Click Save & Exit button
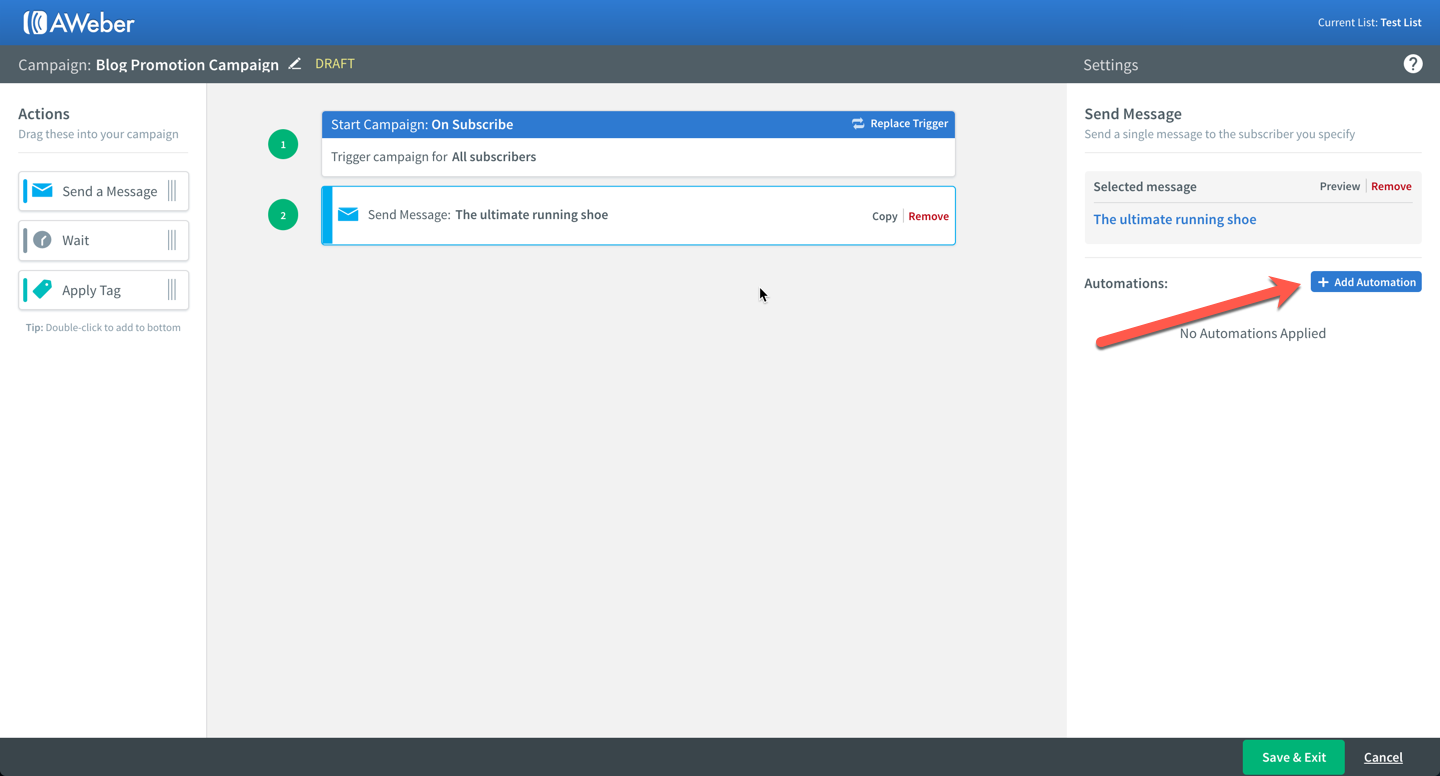1440x776 pixels. tap(1294, 757)
